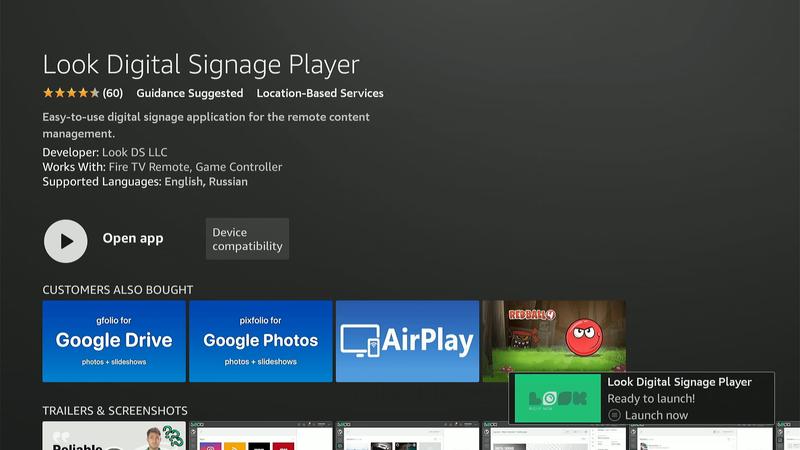Click the Look Digital Signage Player title

click(x=201, y=65)
